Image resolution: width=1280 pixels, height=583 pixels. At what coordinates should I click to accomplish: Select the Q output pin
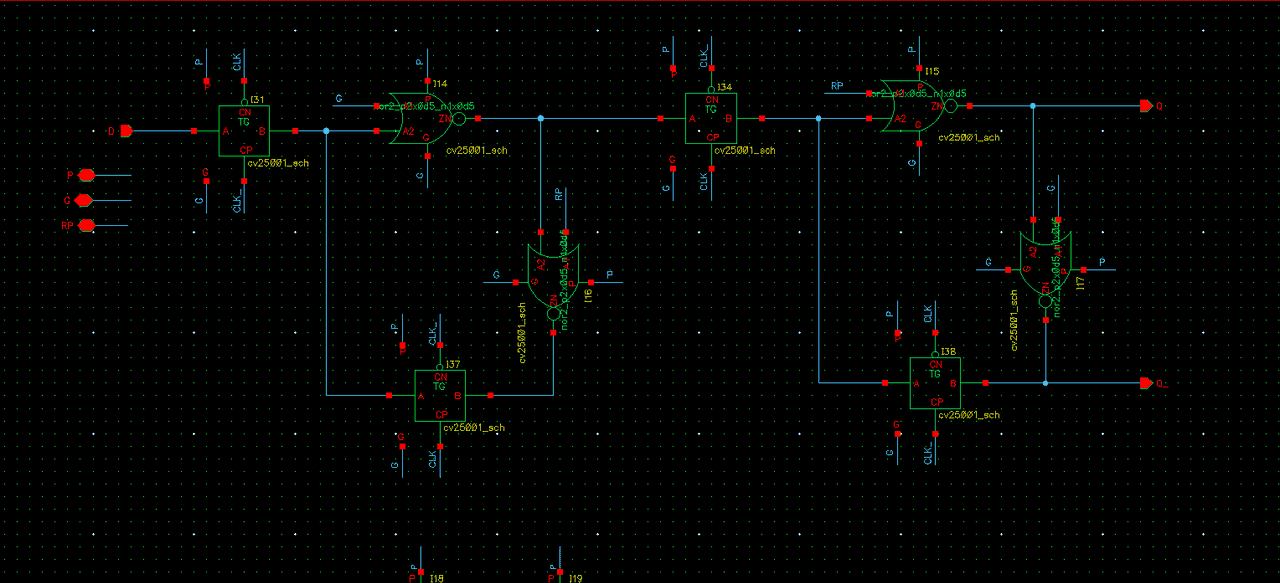pos(1145,105)
